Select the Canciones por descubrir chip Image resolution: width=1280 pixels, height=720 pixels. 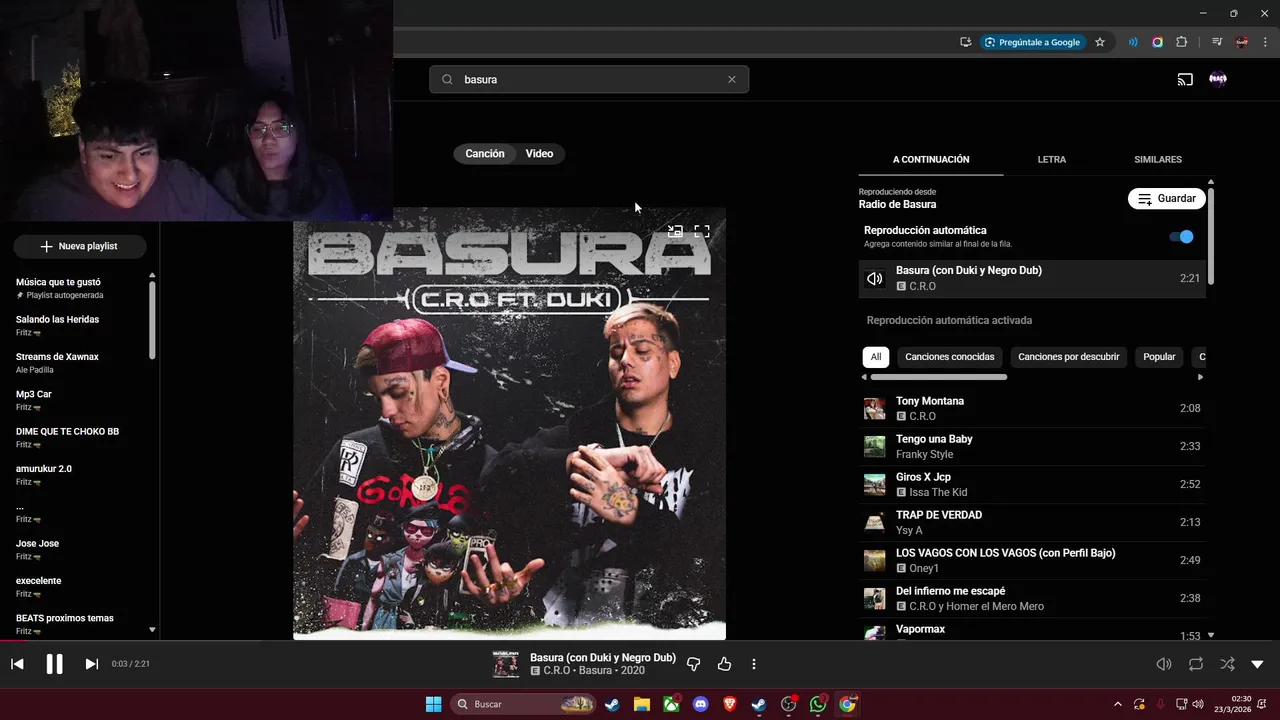[1068, 356]
